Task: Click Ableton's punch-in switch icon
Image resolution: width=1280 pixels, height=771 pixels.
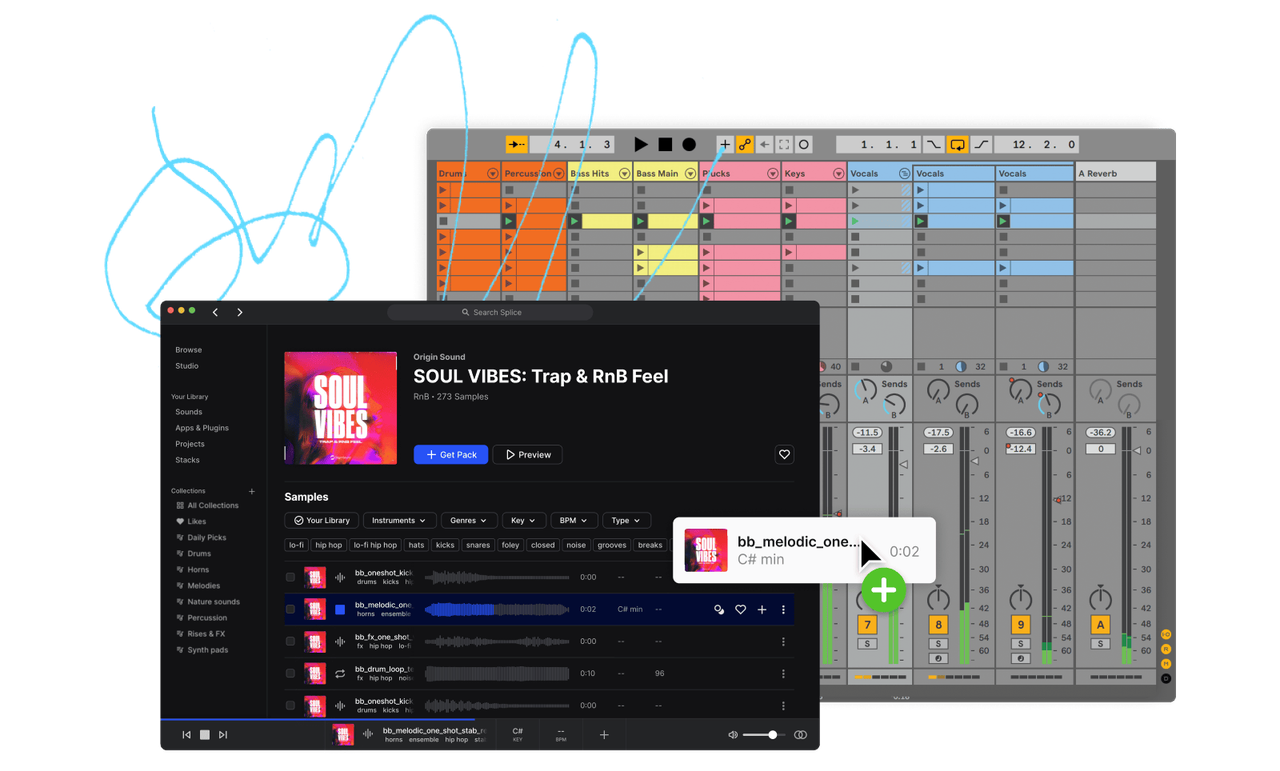Action: 933,145
